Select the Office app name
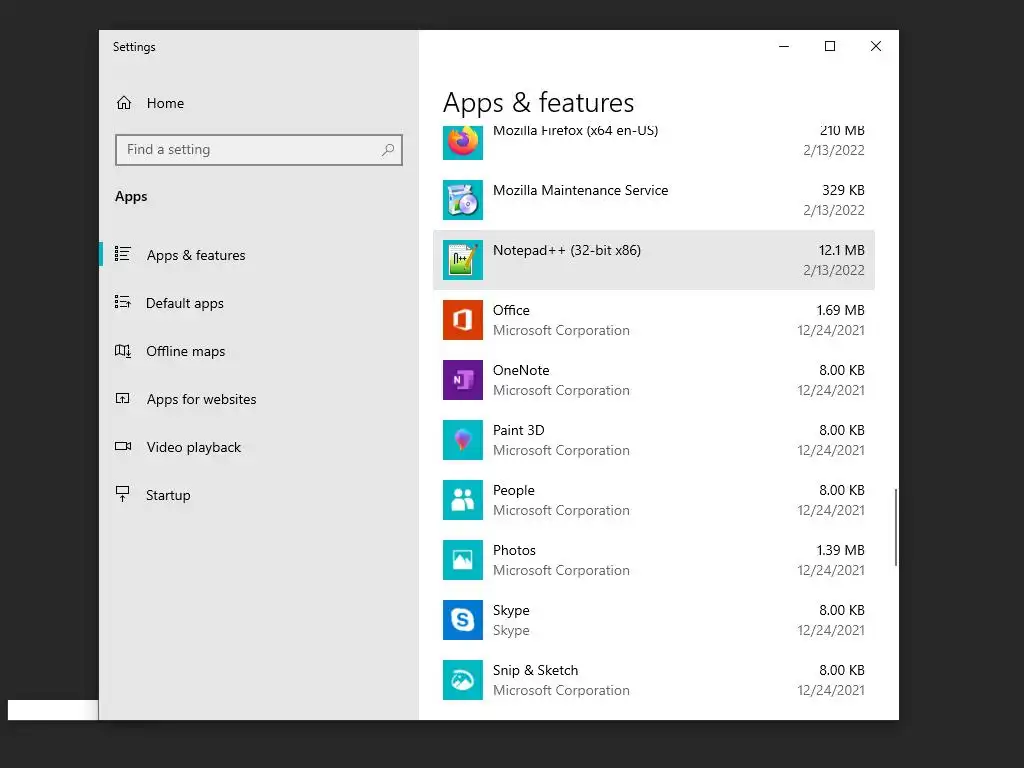The height and width of the screenshot is (768, 1024). [511, 310]
